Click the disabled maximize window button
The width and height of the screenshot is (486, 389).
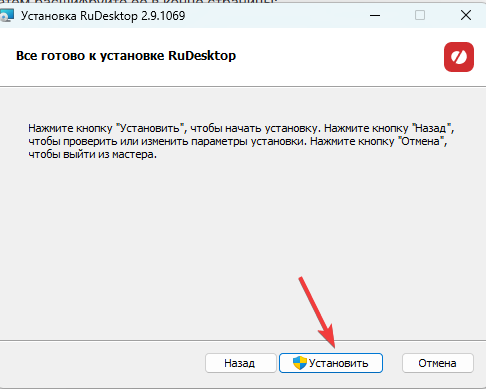coord(420,15)
